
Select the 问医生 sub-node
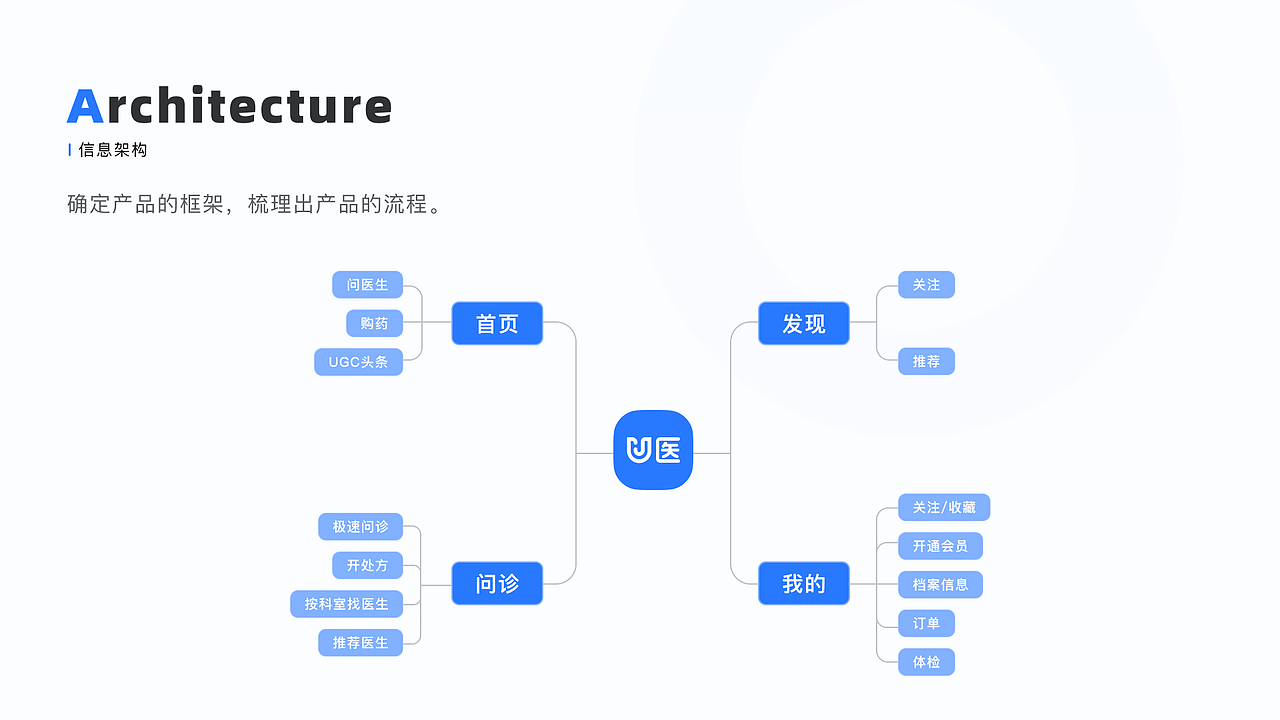(368, 285)
